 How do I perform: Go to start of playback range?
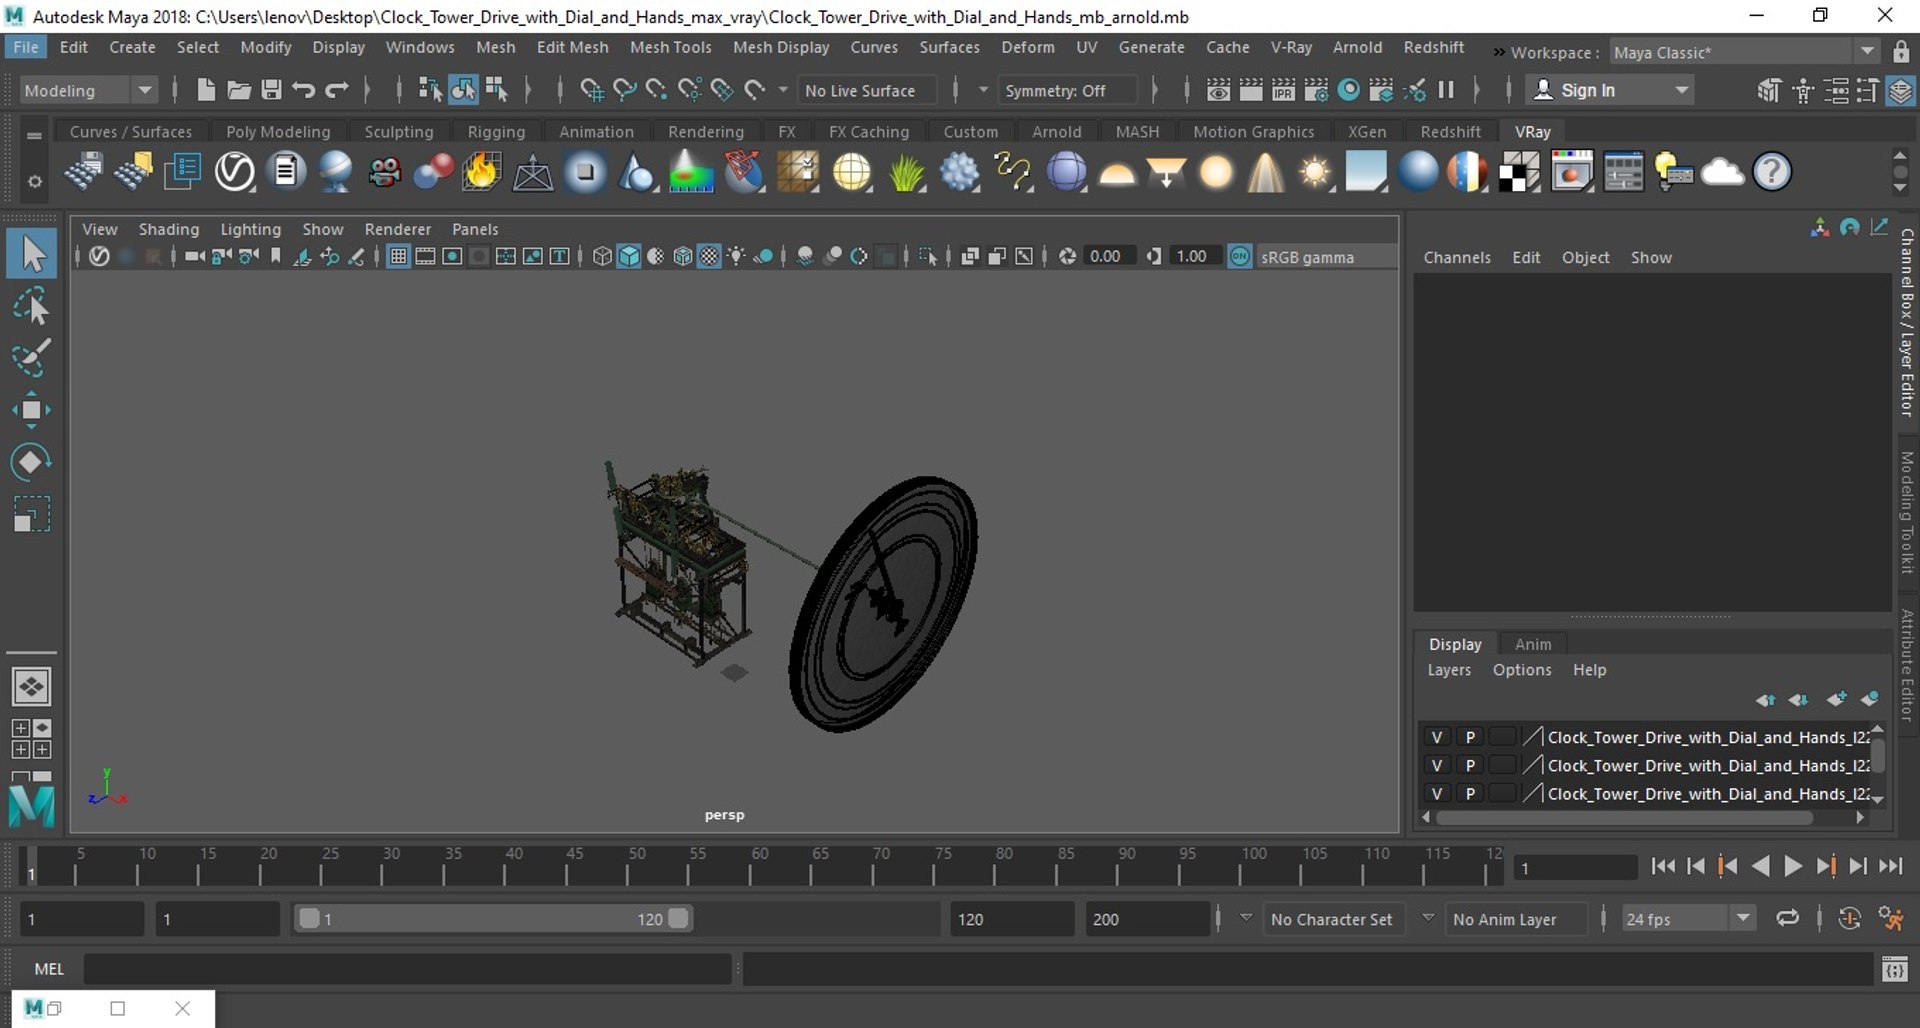1663,867
